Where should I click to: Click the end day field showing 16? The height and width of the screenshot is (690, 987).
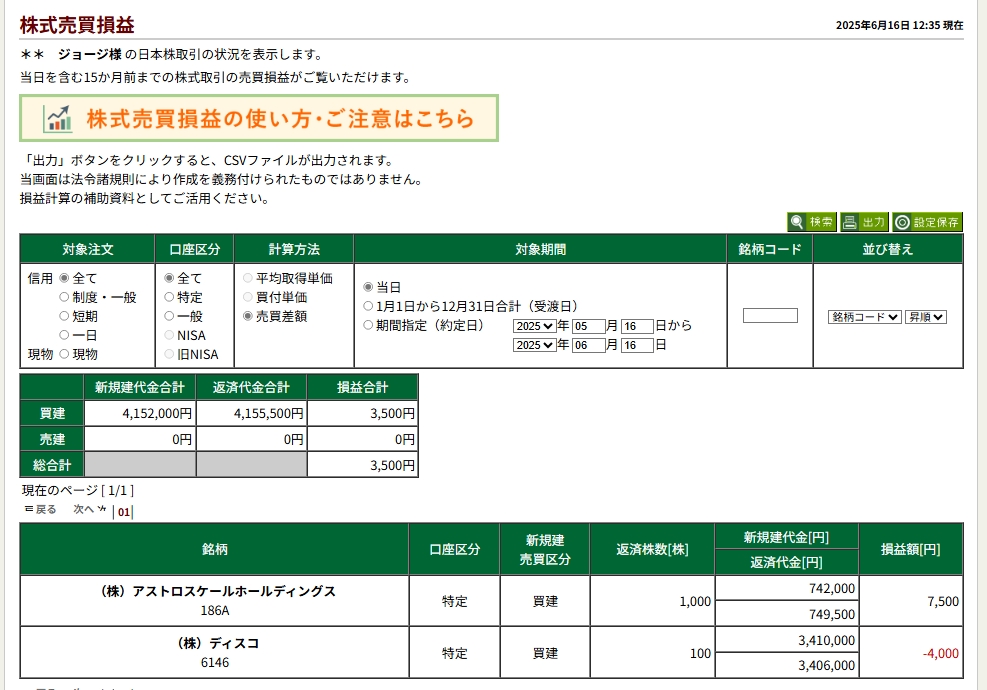pos(636,345)
